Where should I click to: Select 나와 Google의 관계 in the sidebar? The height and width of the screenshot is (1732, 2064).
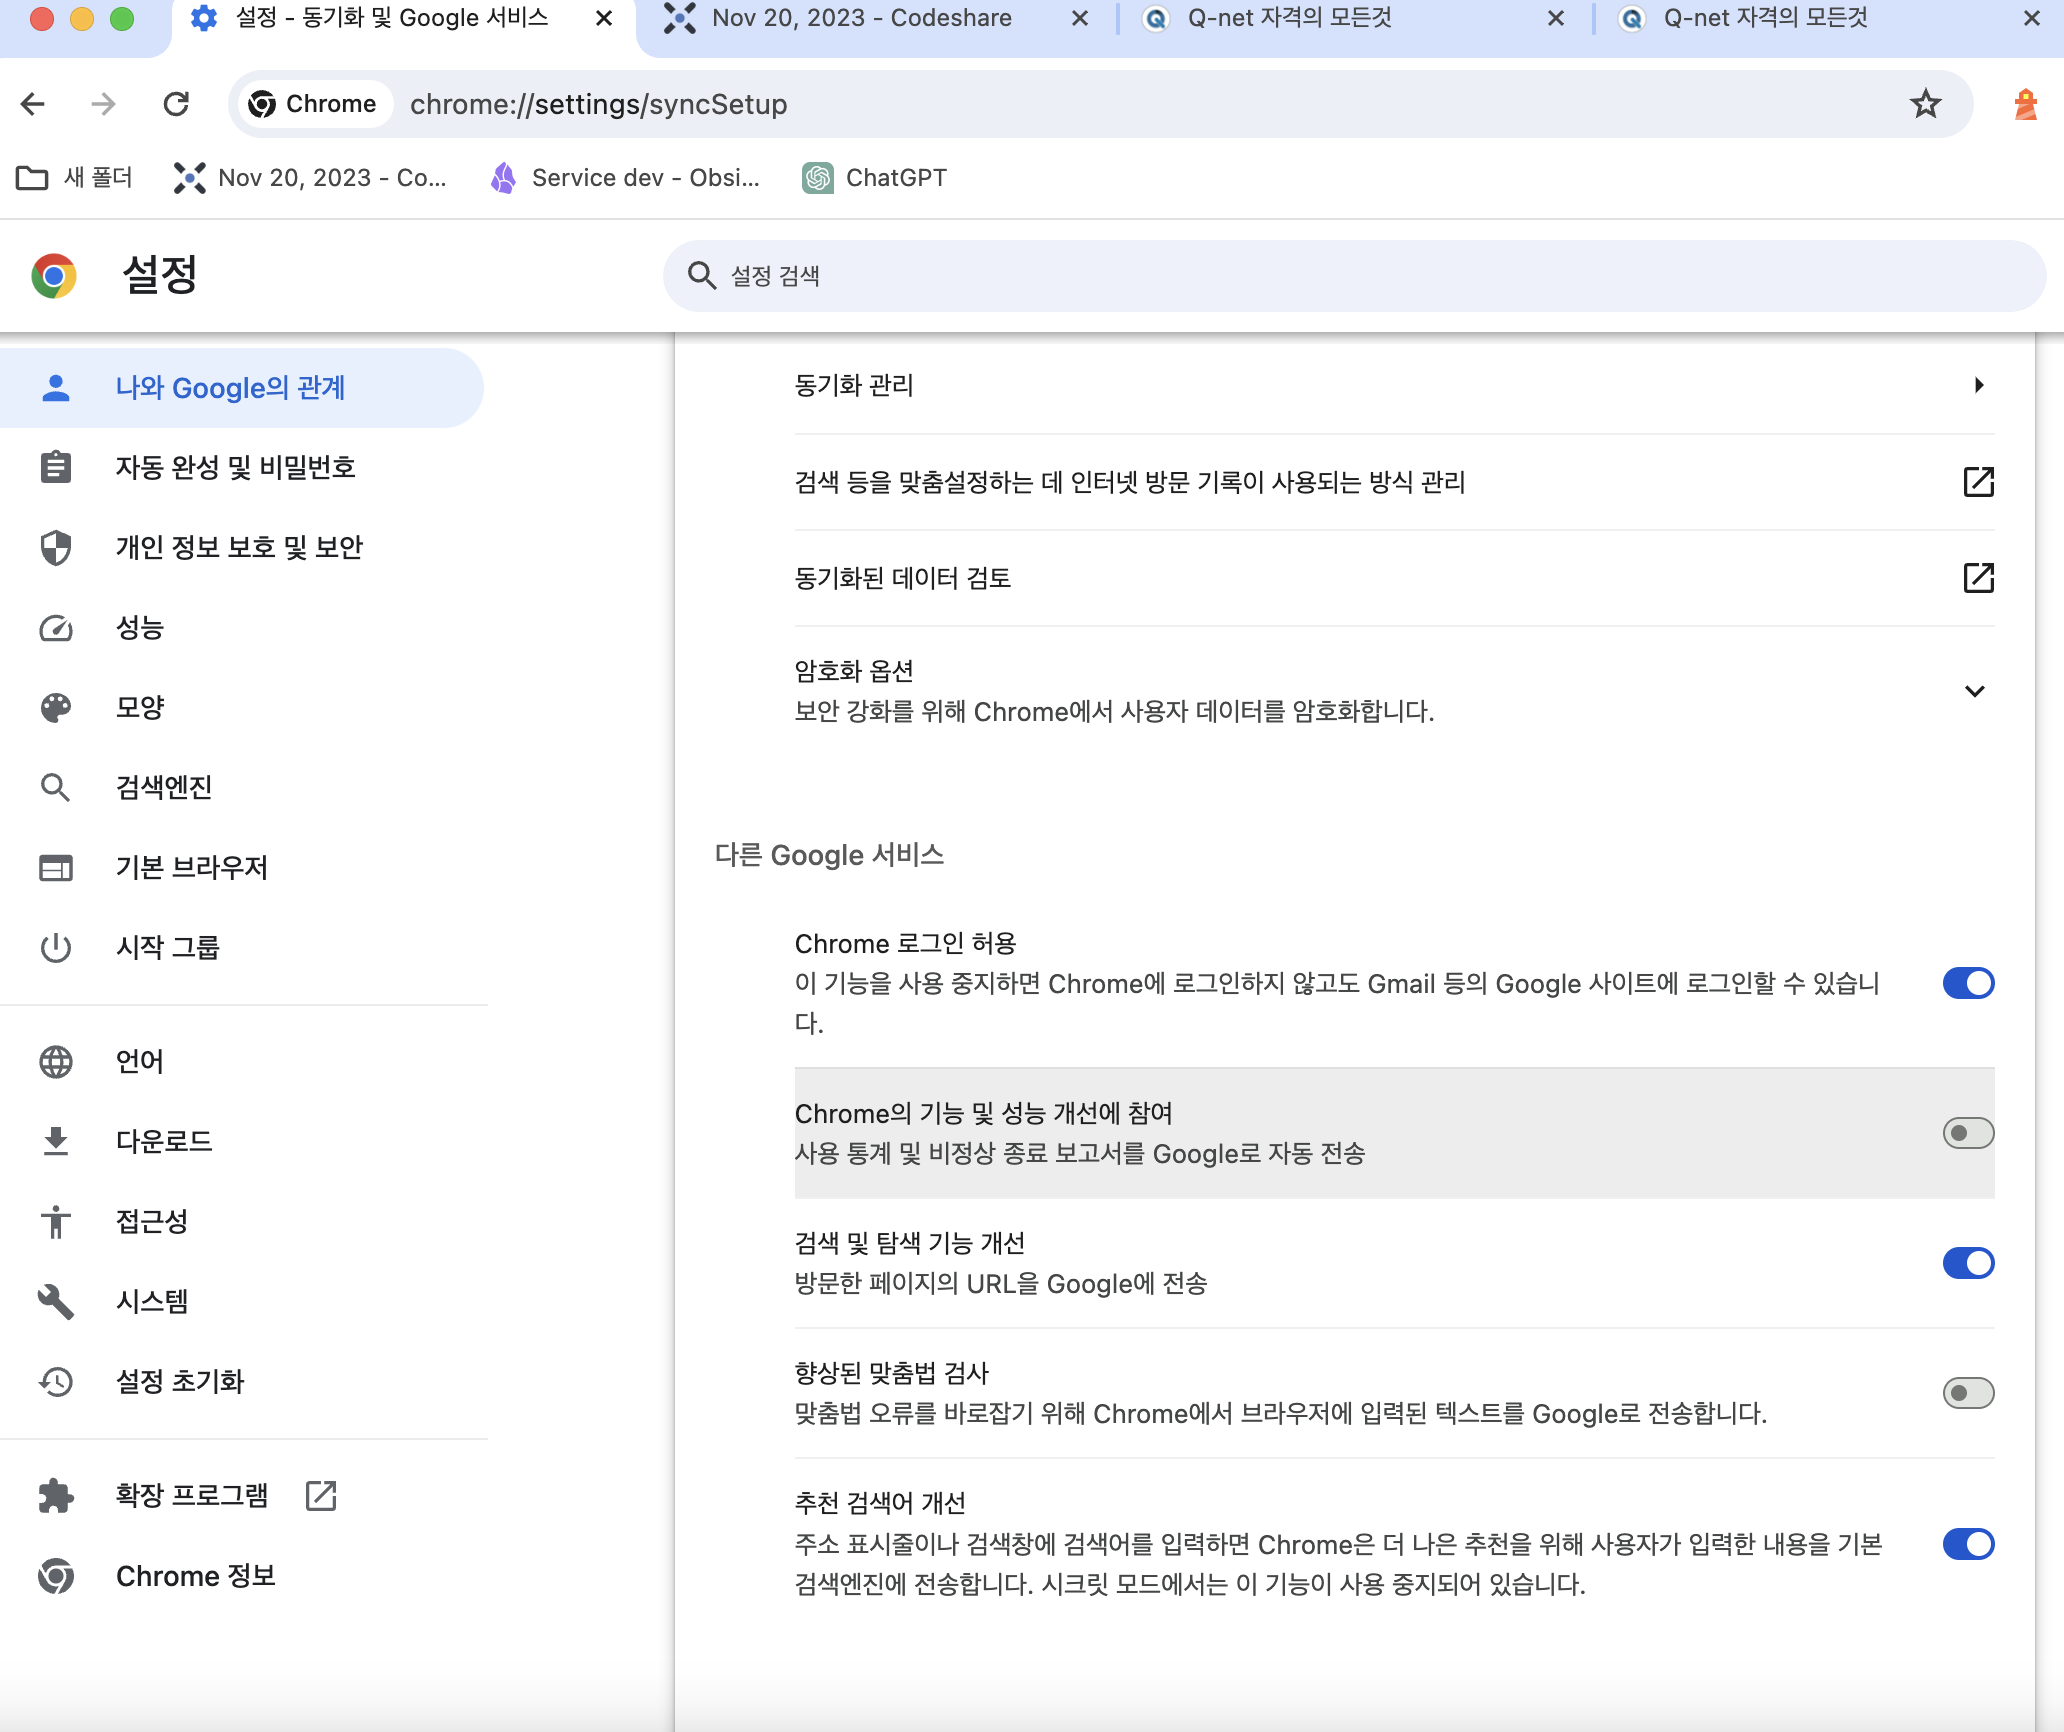click(242, 388)
